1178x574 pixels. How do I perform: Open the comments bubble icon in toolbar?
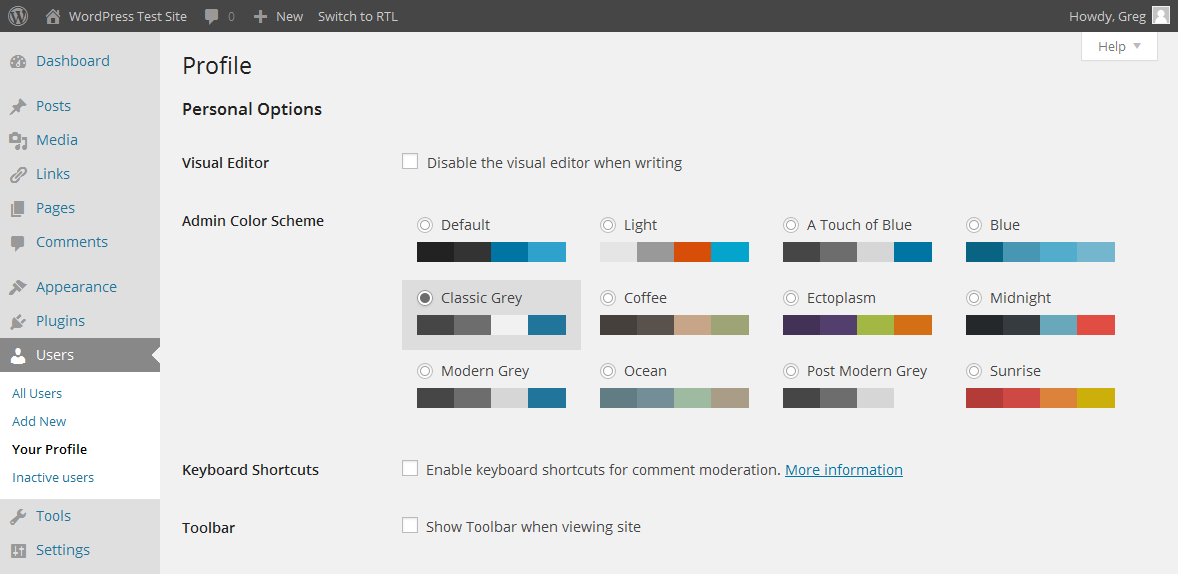tap(211, 16)
